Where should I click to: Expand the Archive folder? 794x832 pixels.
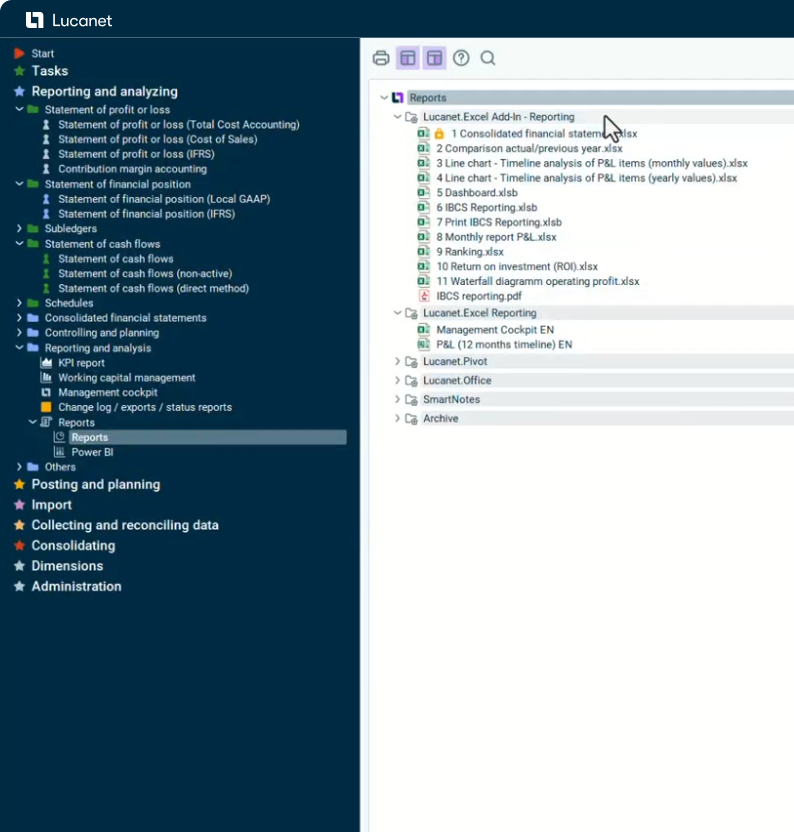[397, 418]
